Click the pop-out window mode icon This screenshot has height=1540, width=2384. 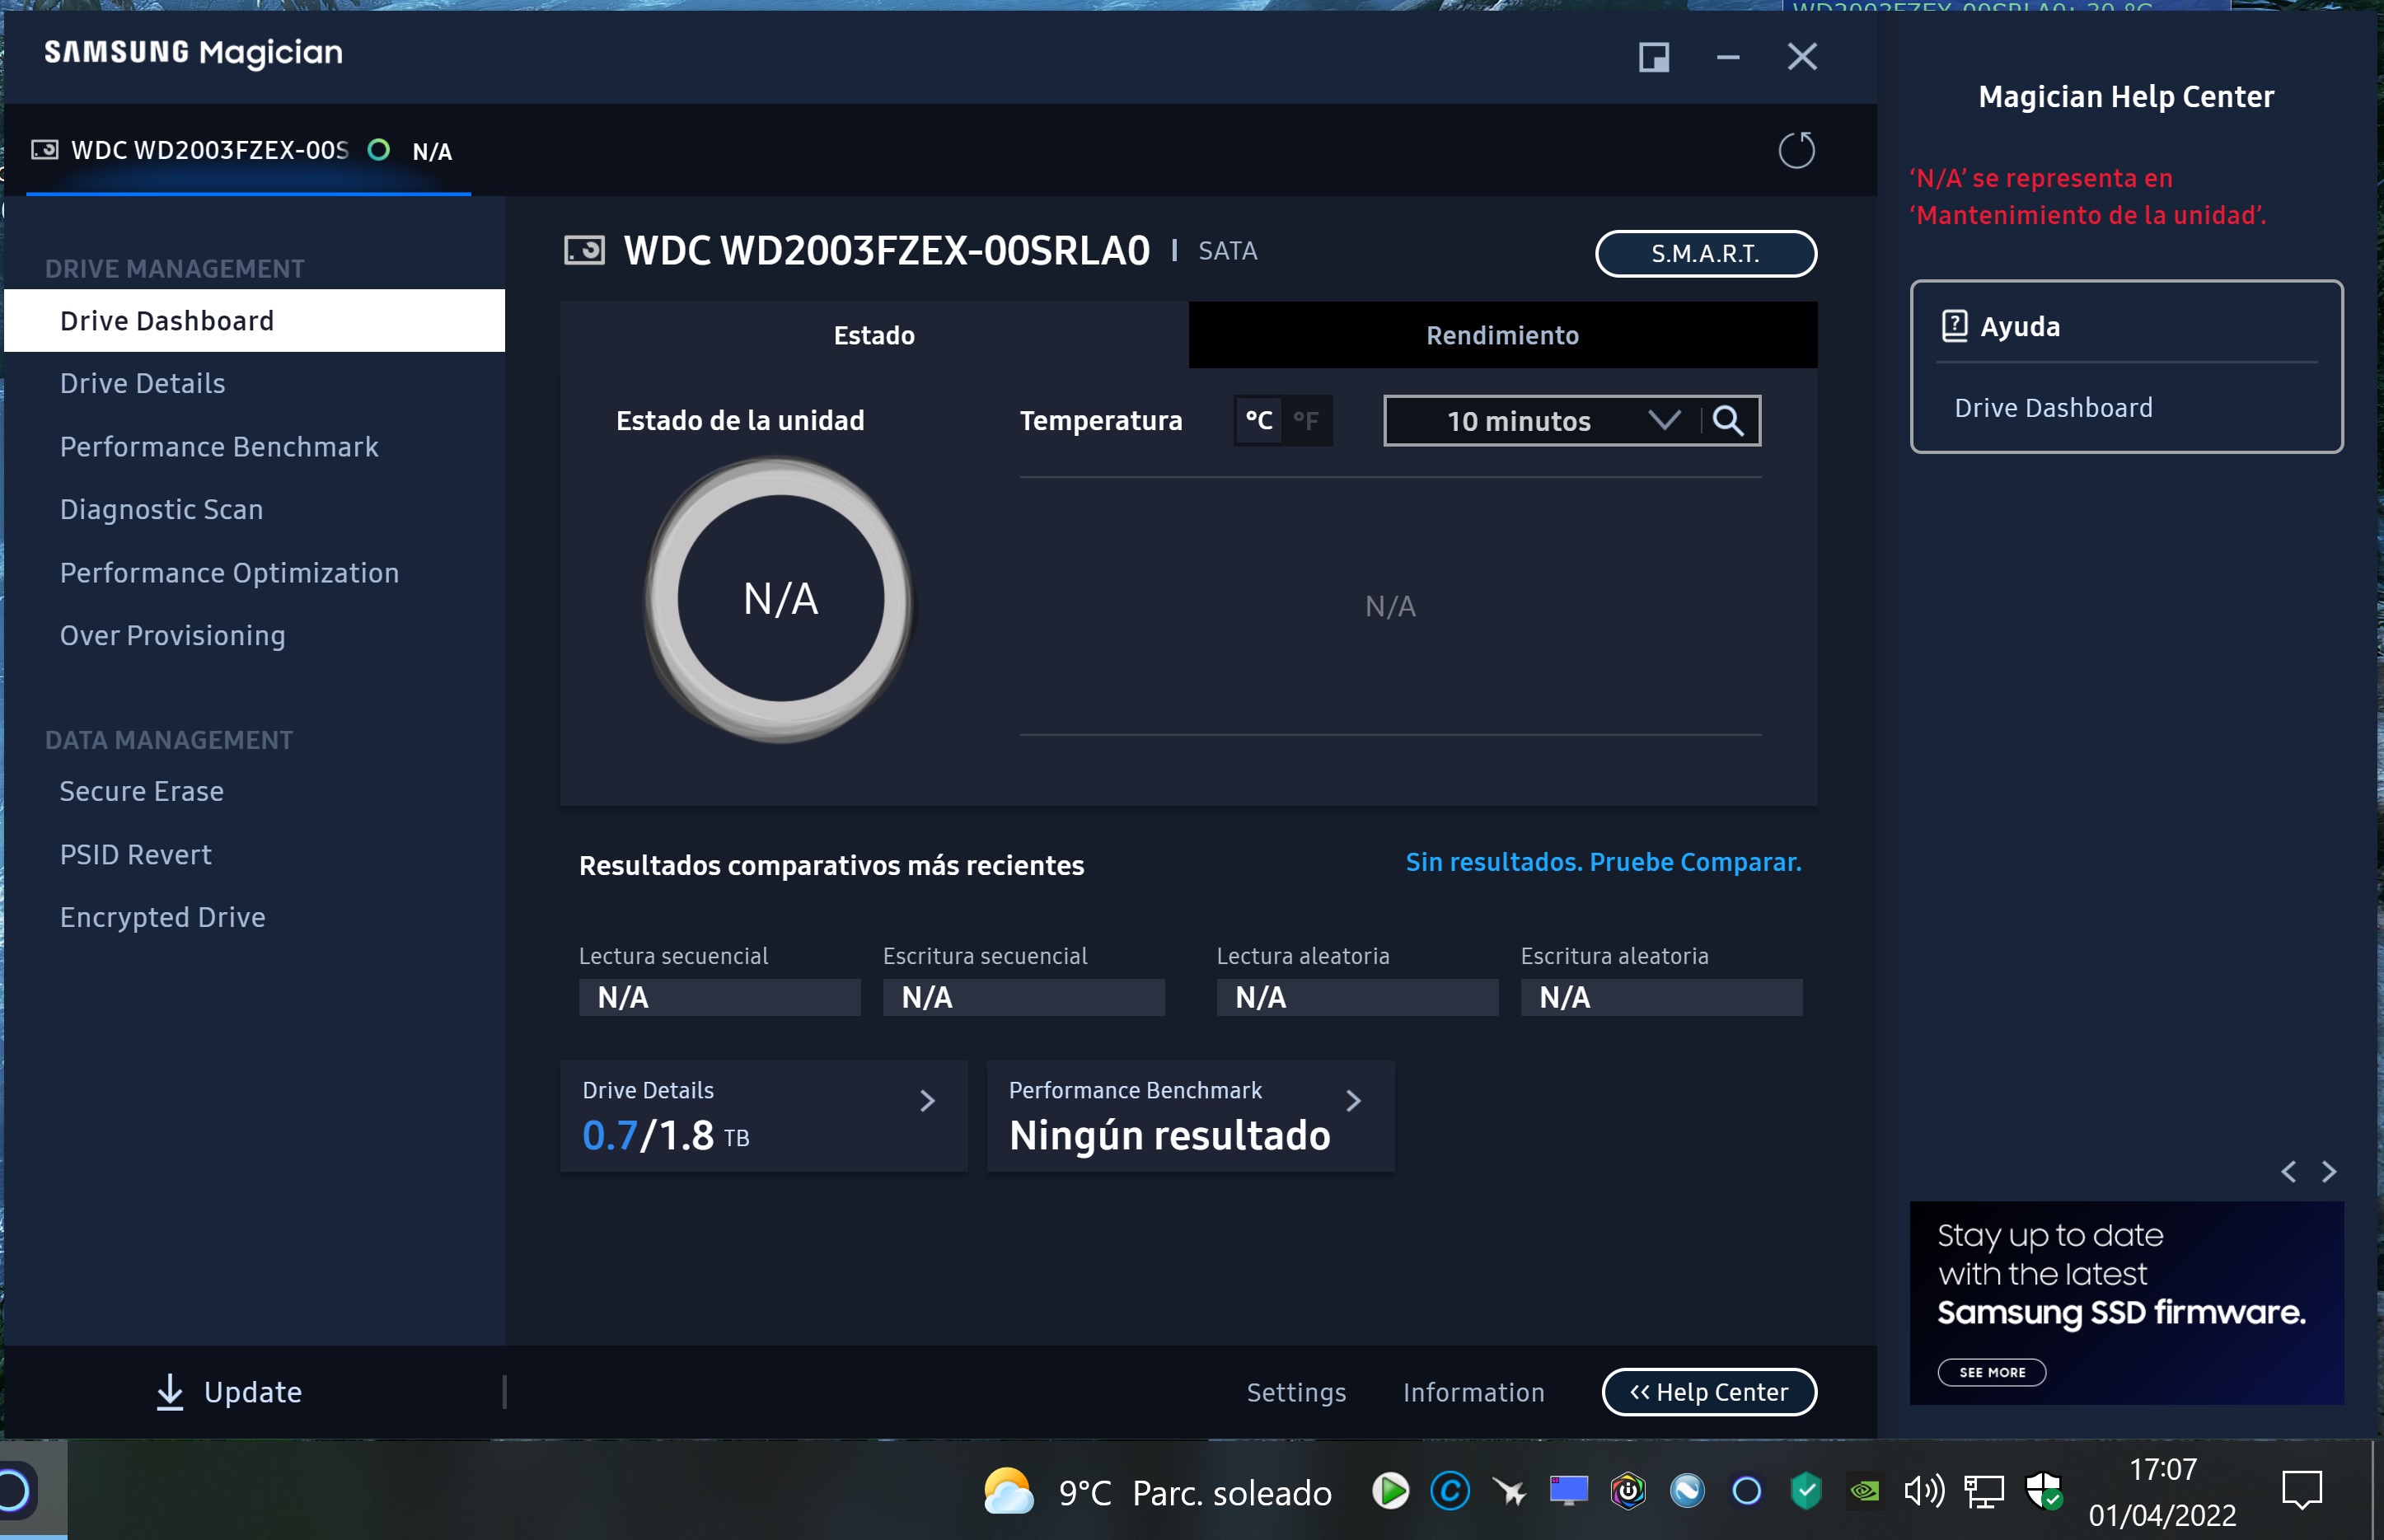[x=1654, y=57]
